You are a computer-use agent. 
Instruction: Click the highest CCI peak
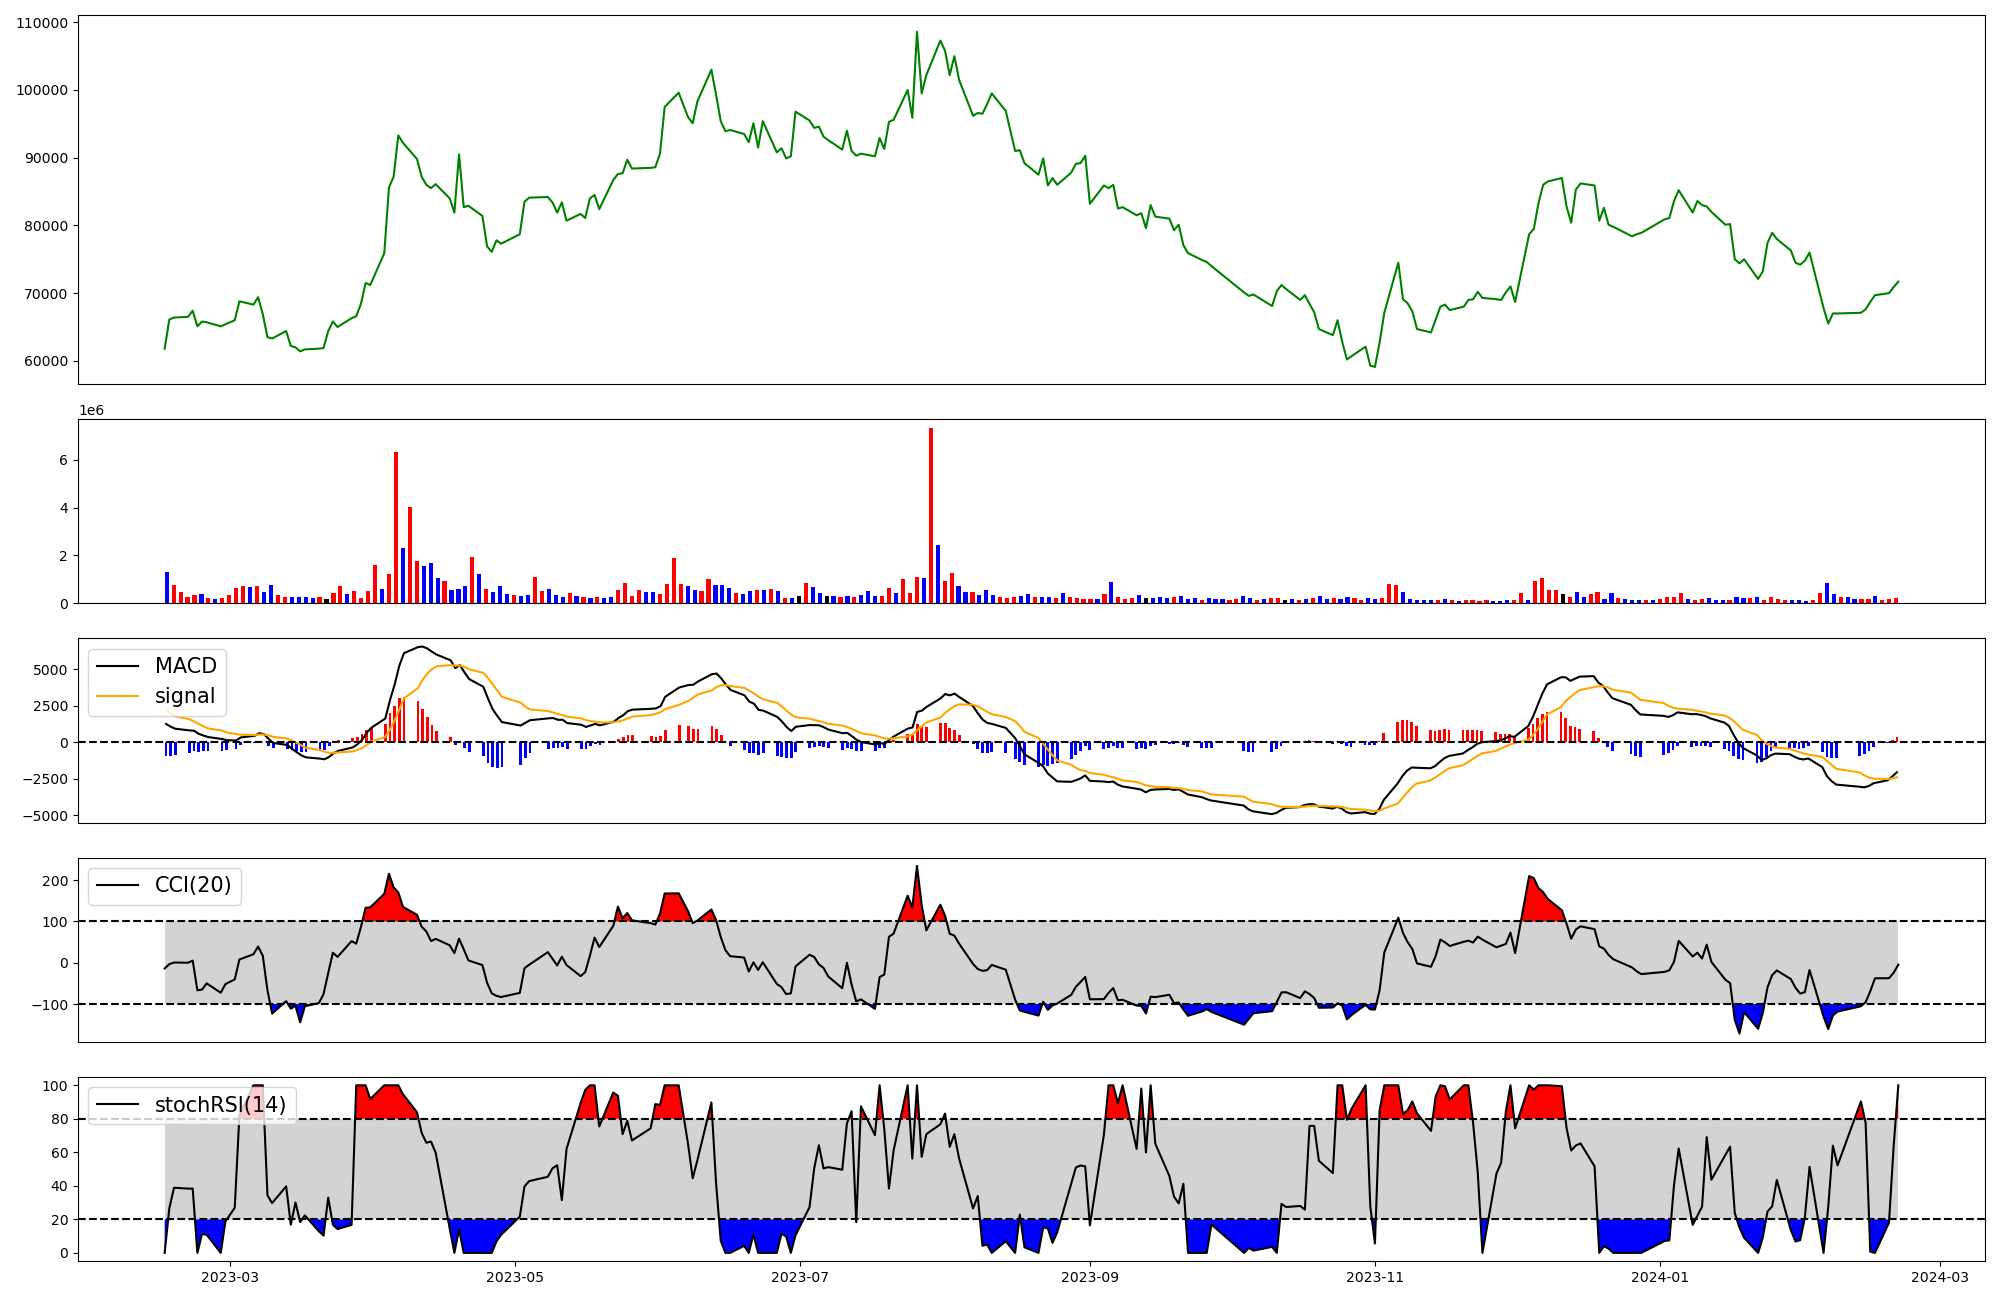click(x=916, y=866)
